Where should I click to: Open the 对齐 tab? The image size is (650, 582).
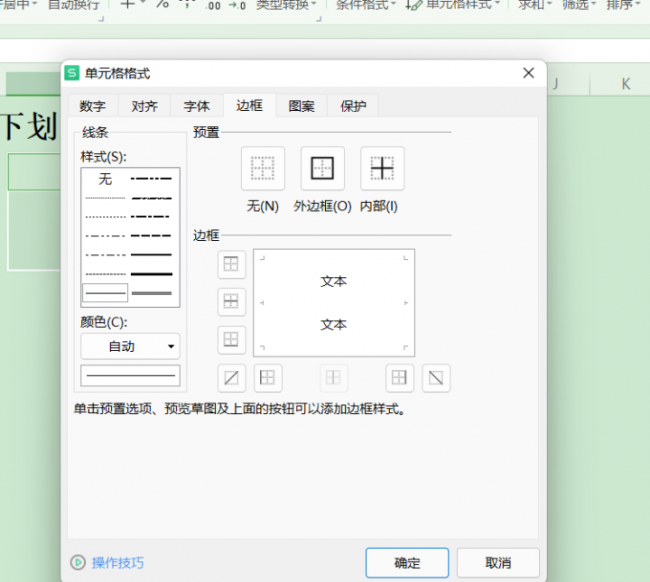pyautogui.click(x=145, y=106)
